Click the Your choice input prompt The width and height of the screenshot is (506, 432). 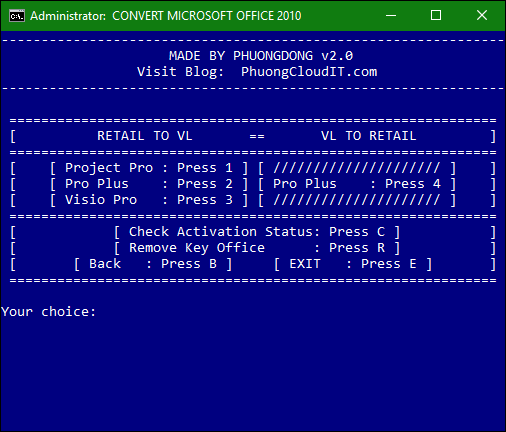click(x=49, y=312)
